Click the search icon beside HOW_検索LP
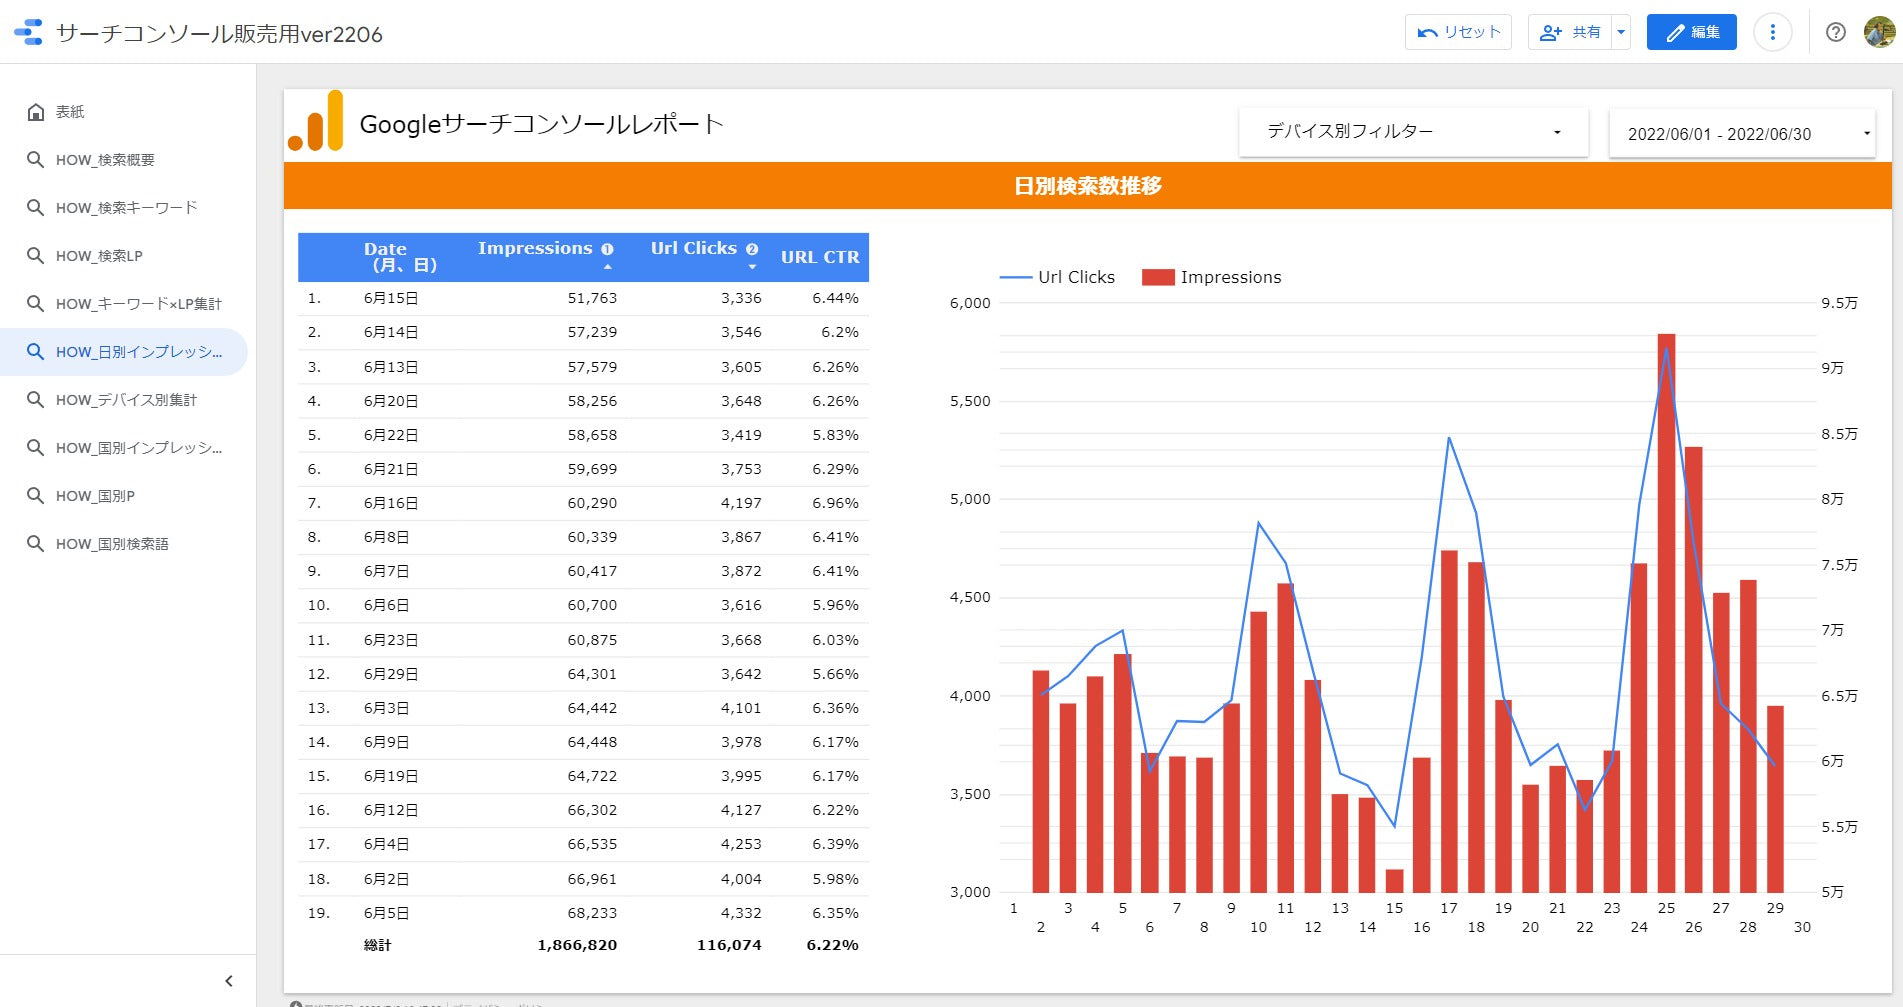This screenshot has width=1903, height=1007. coord(36,256)
